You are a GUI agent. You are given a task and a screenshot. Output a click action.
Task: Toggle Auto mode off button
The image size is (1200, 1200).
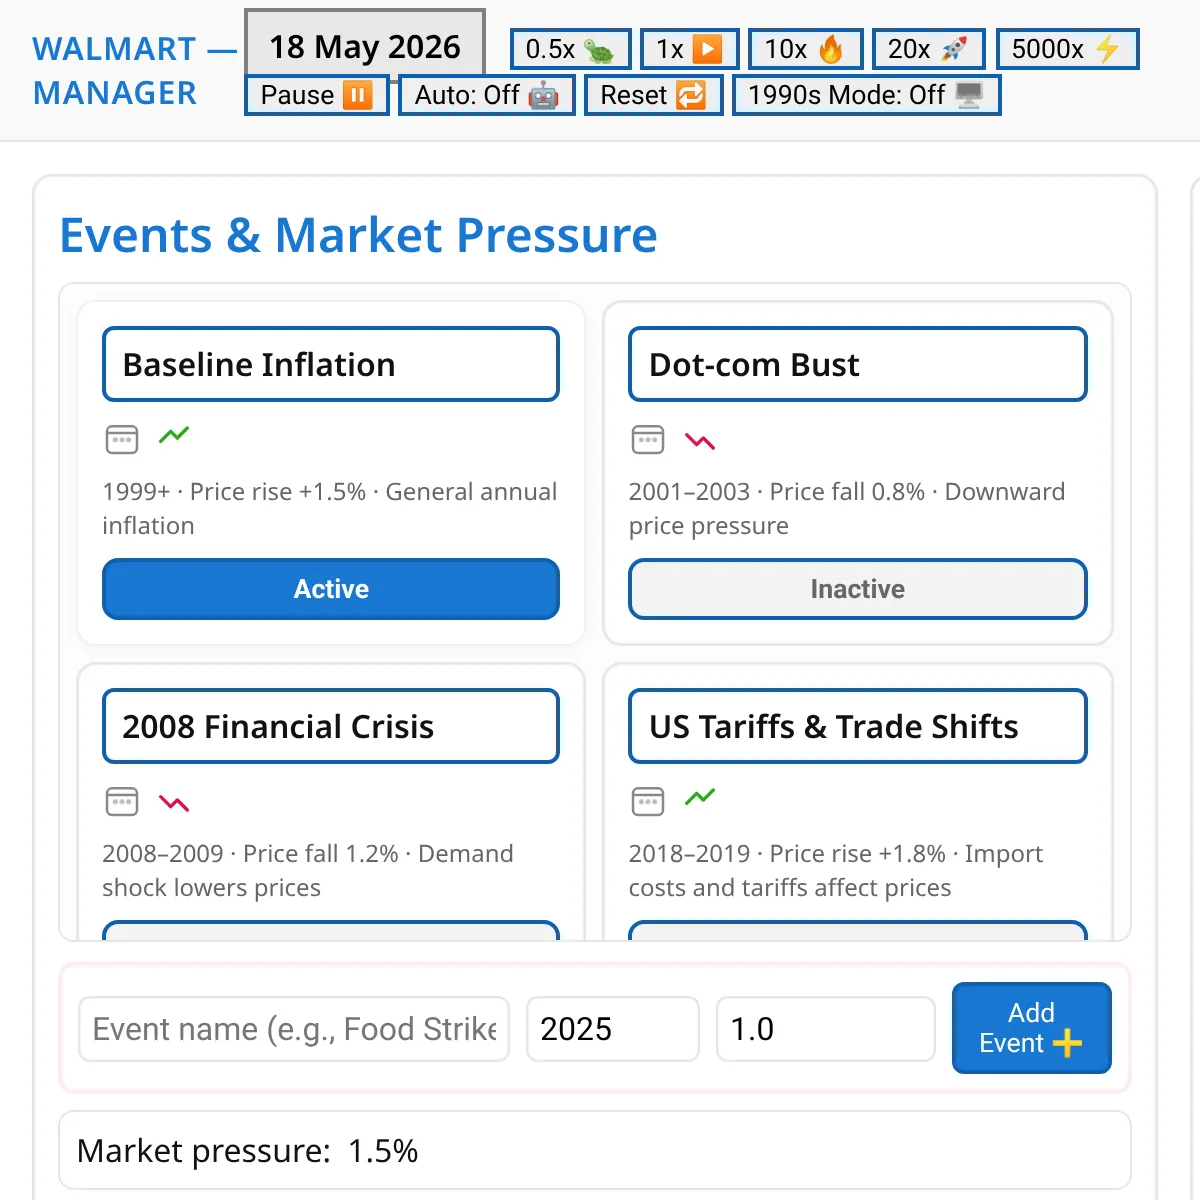[x=487, y=95]
